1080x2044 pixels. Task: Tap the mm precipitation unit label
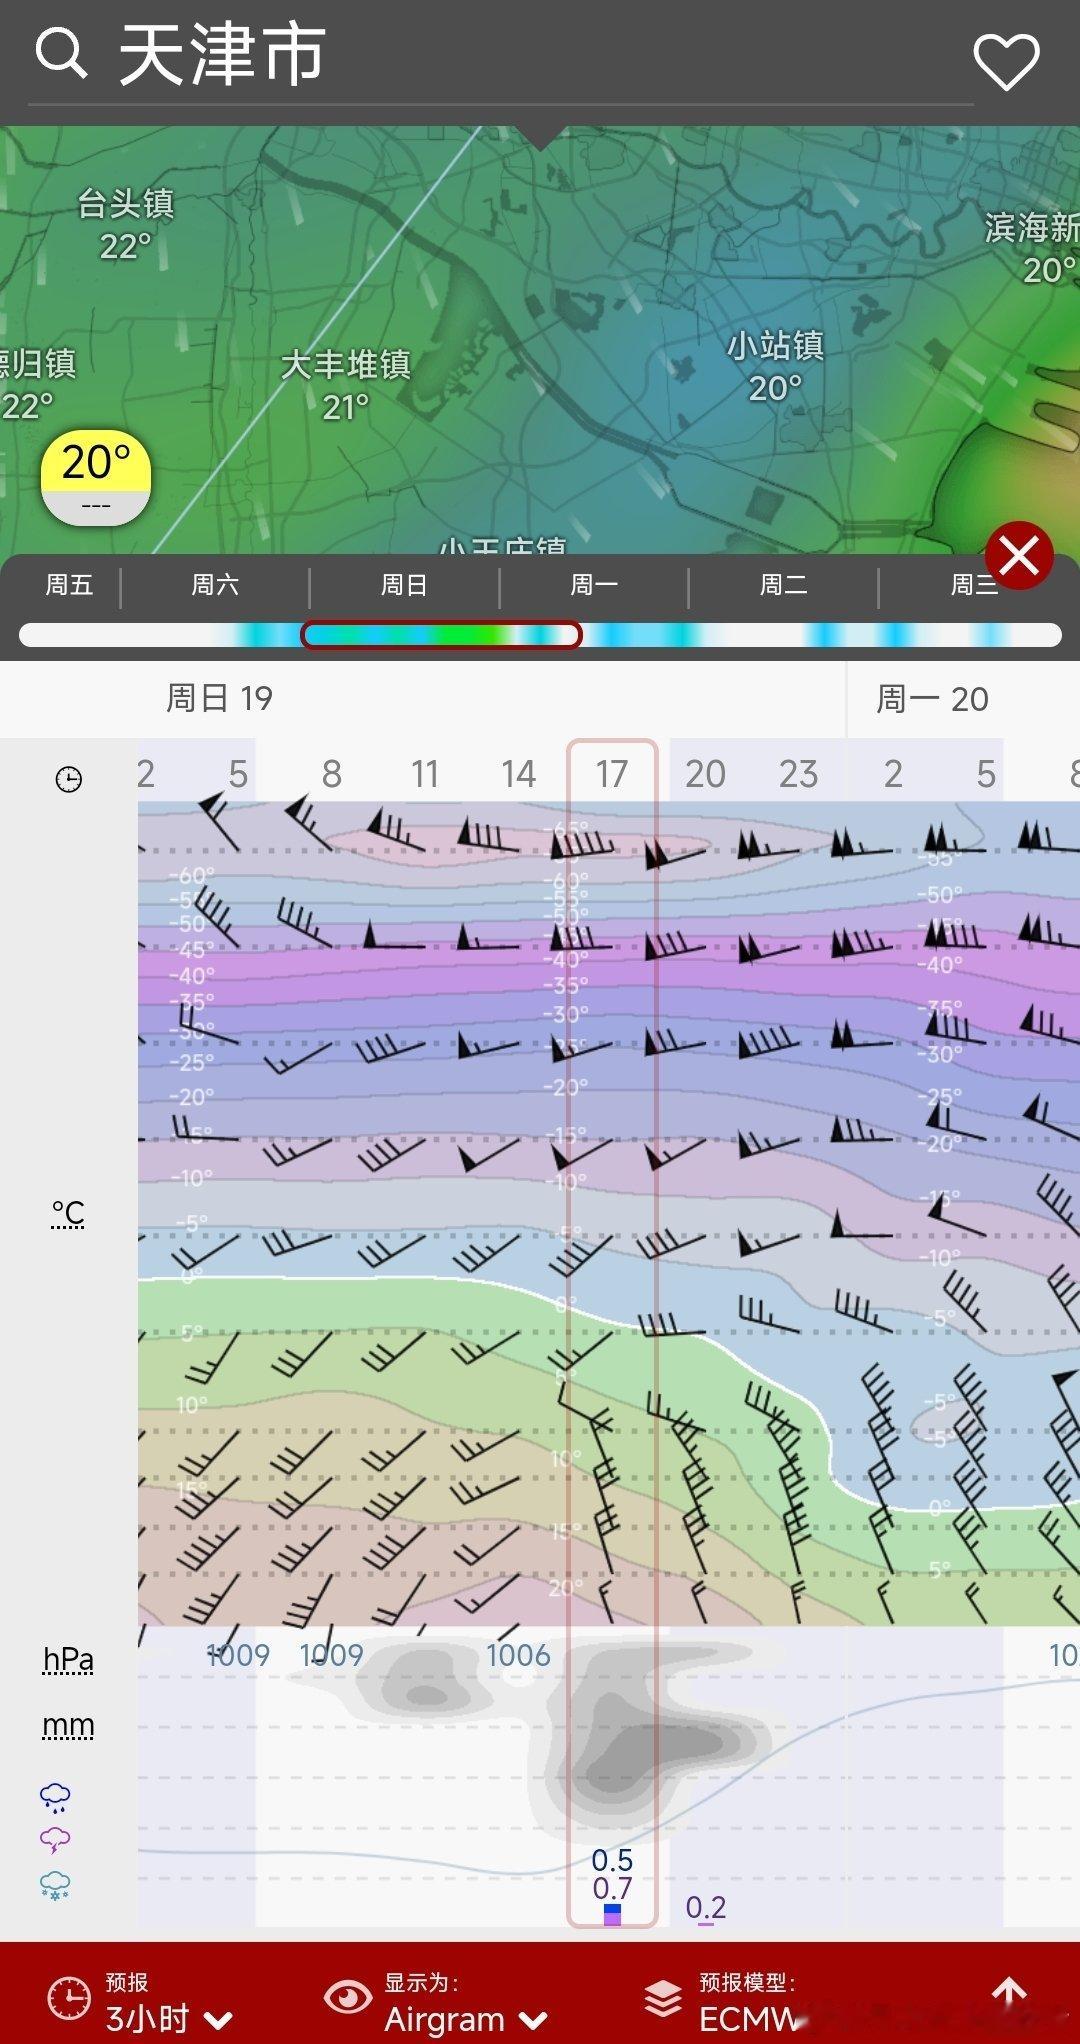pyautogui.click(x=68, y=1726)
